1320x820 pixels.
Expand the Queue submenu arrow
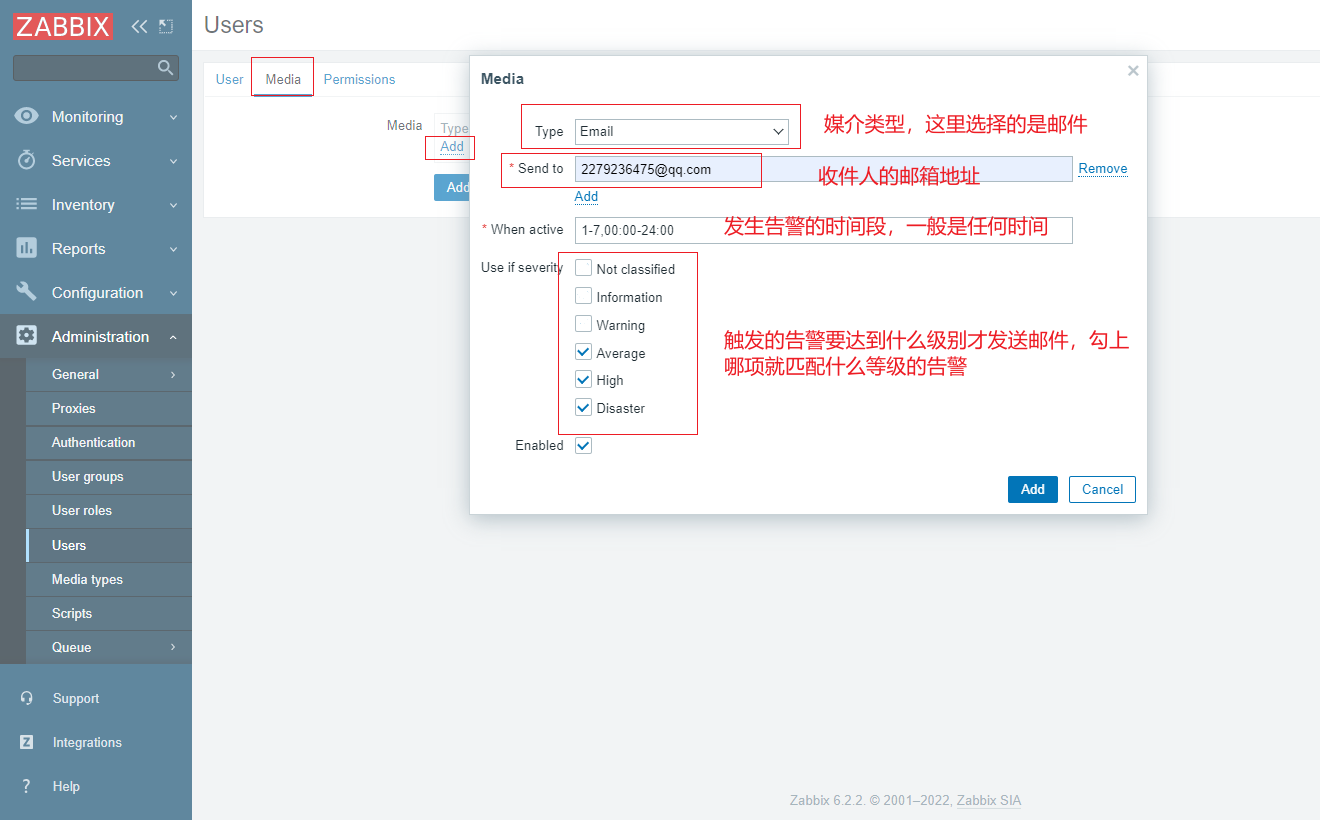tap(173, 647)
